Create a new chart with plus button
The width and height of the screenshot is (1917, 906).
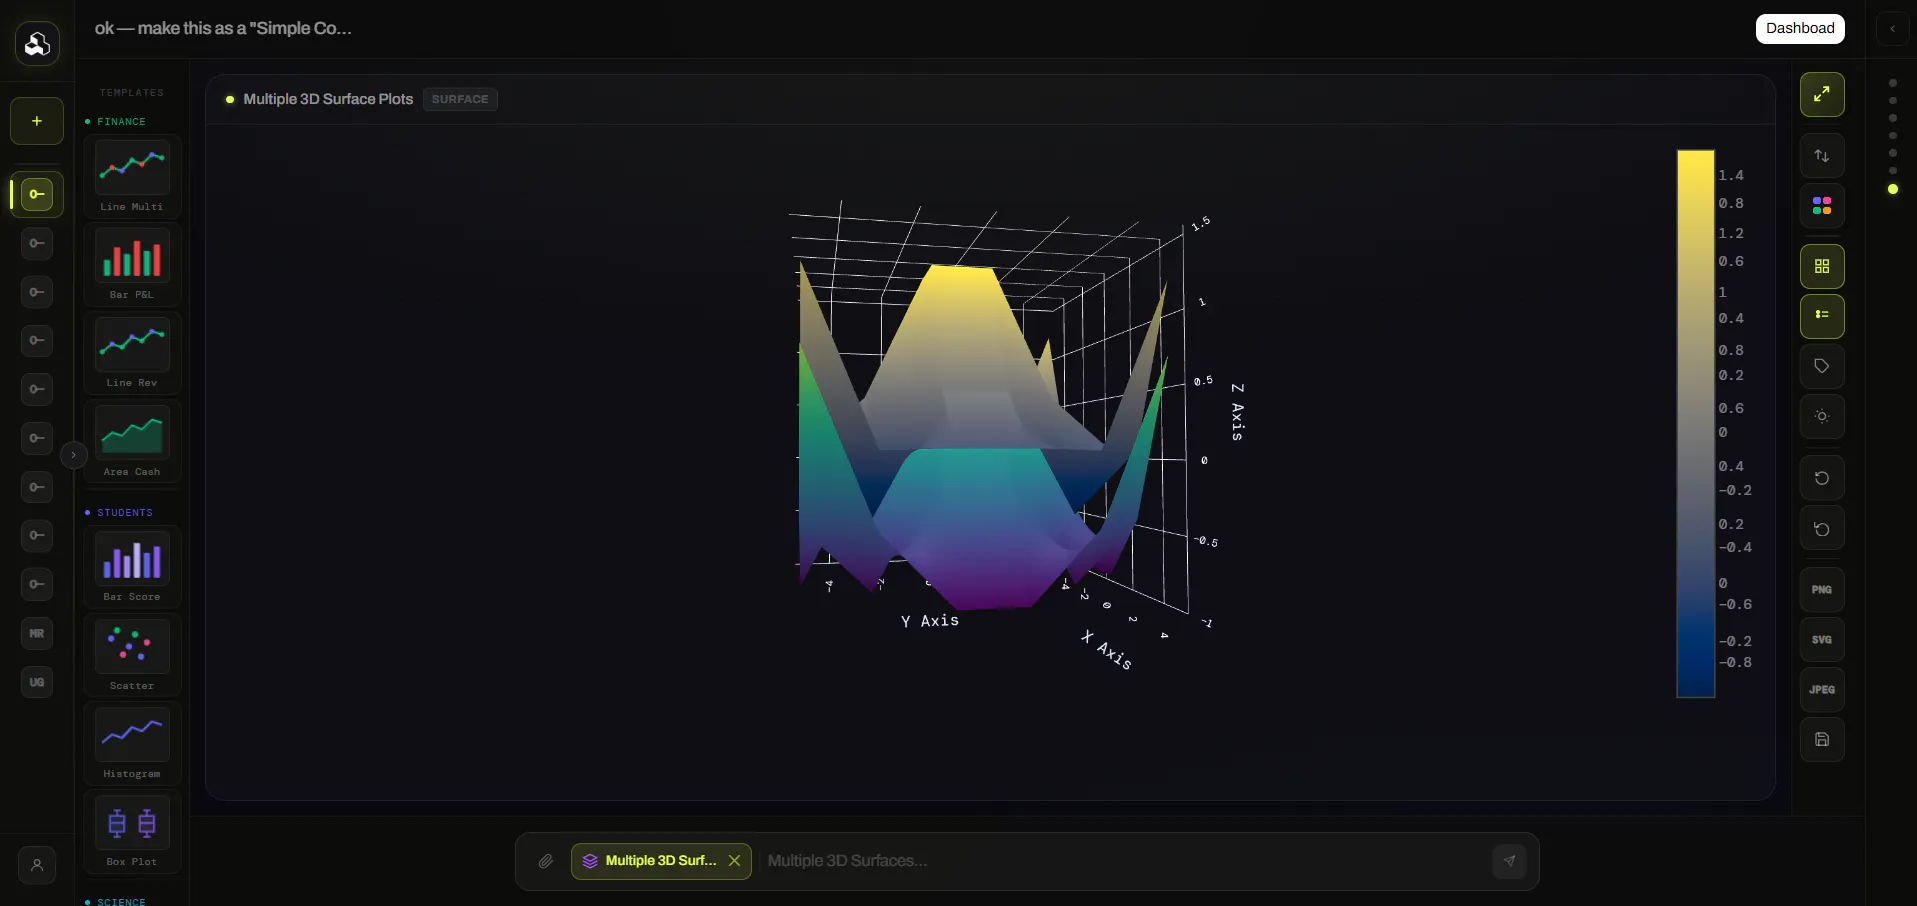(37, 121)
